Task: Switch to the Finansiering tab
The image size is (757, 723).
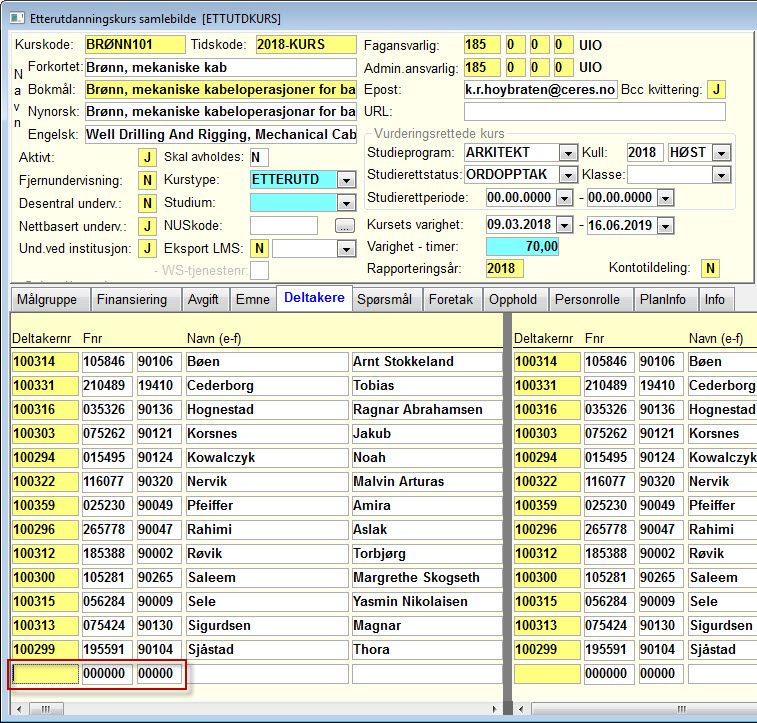Action: pos(136,300)
